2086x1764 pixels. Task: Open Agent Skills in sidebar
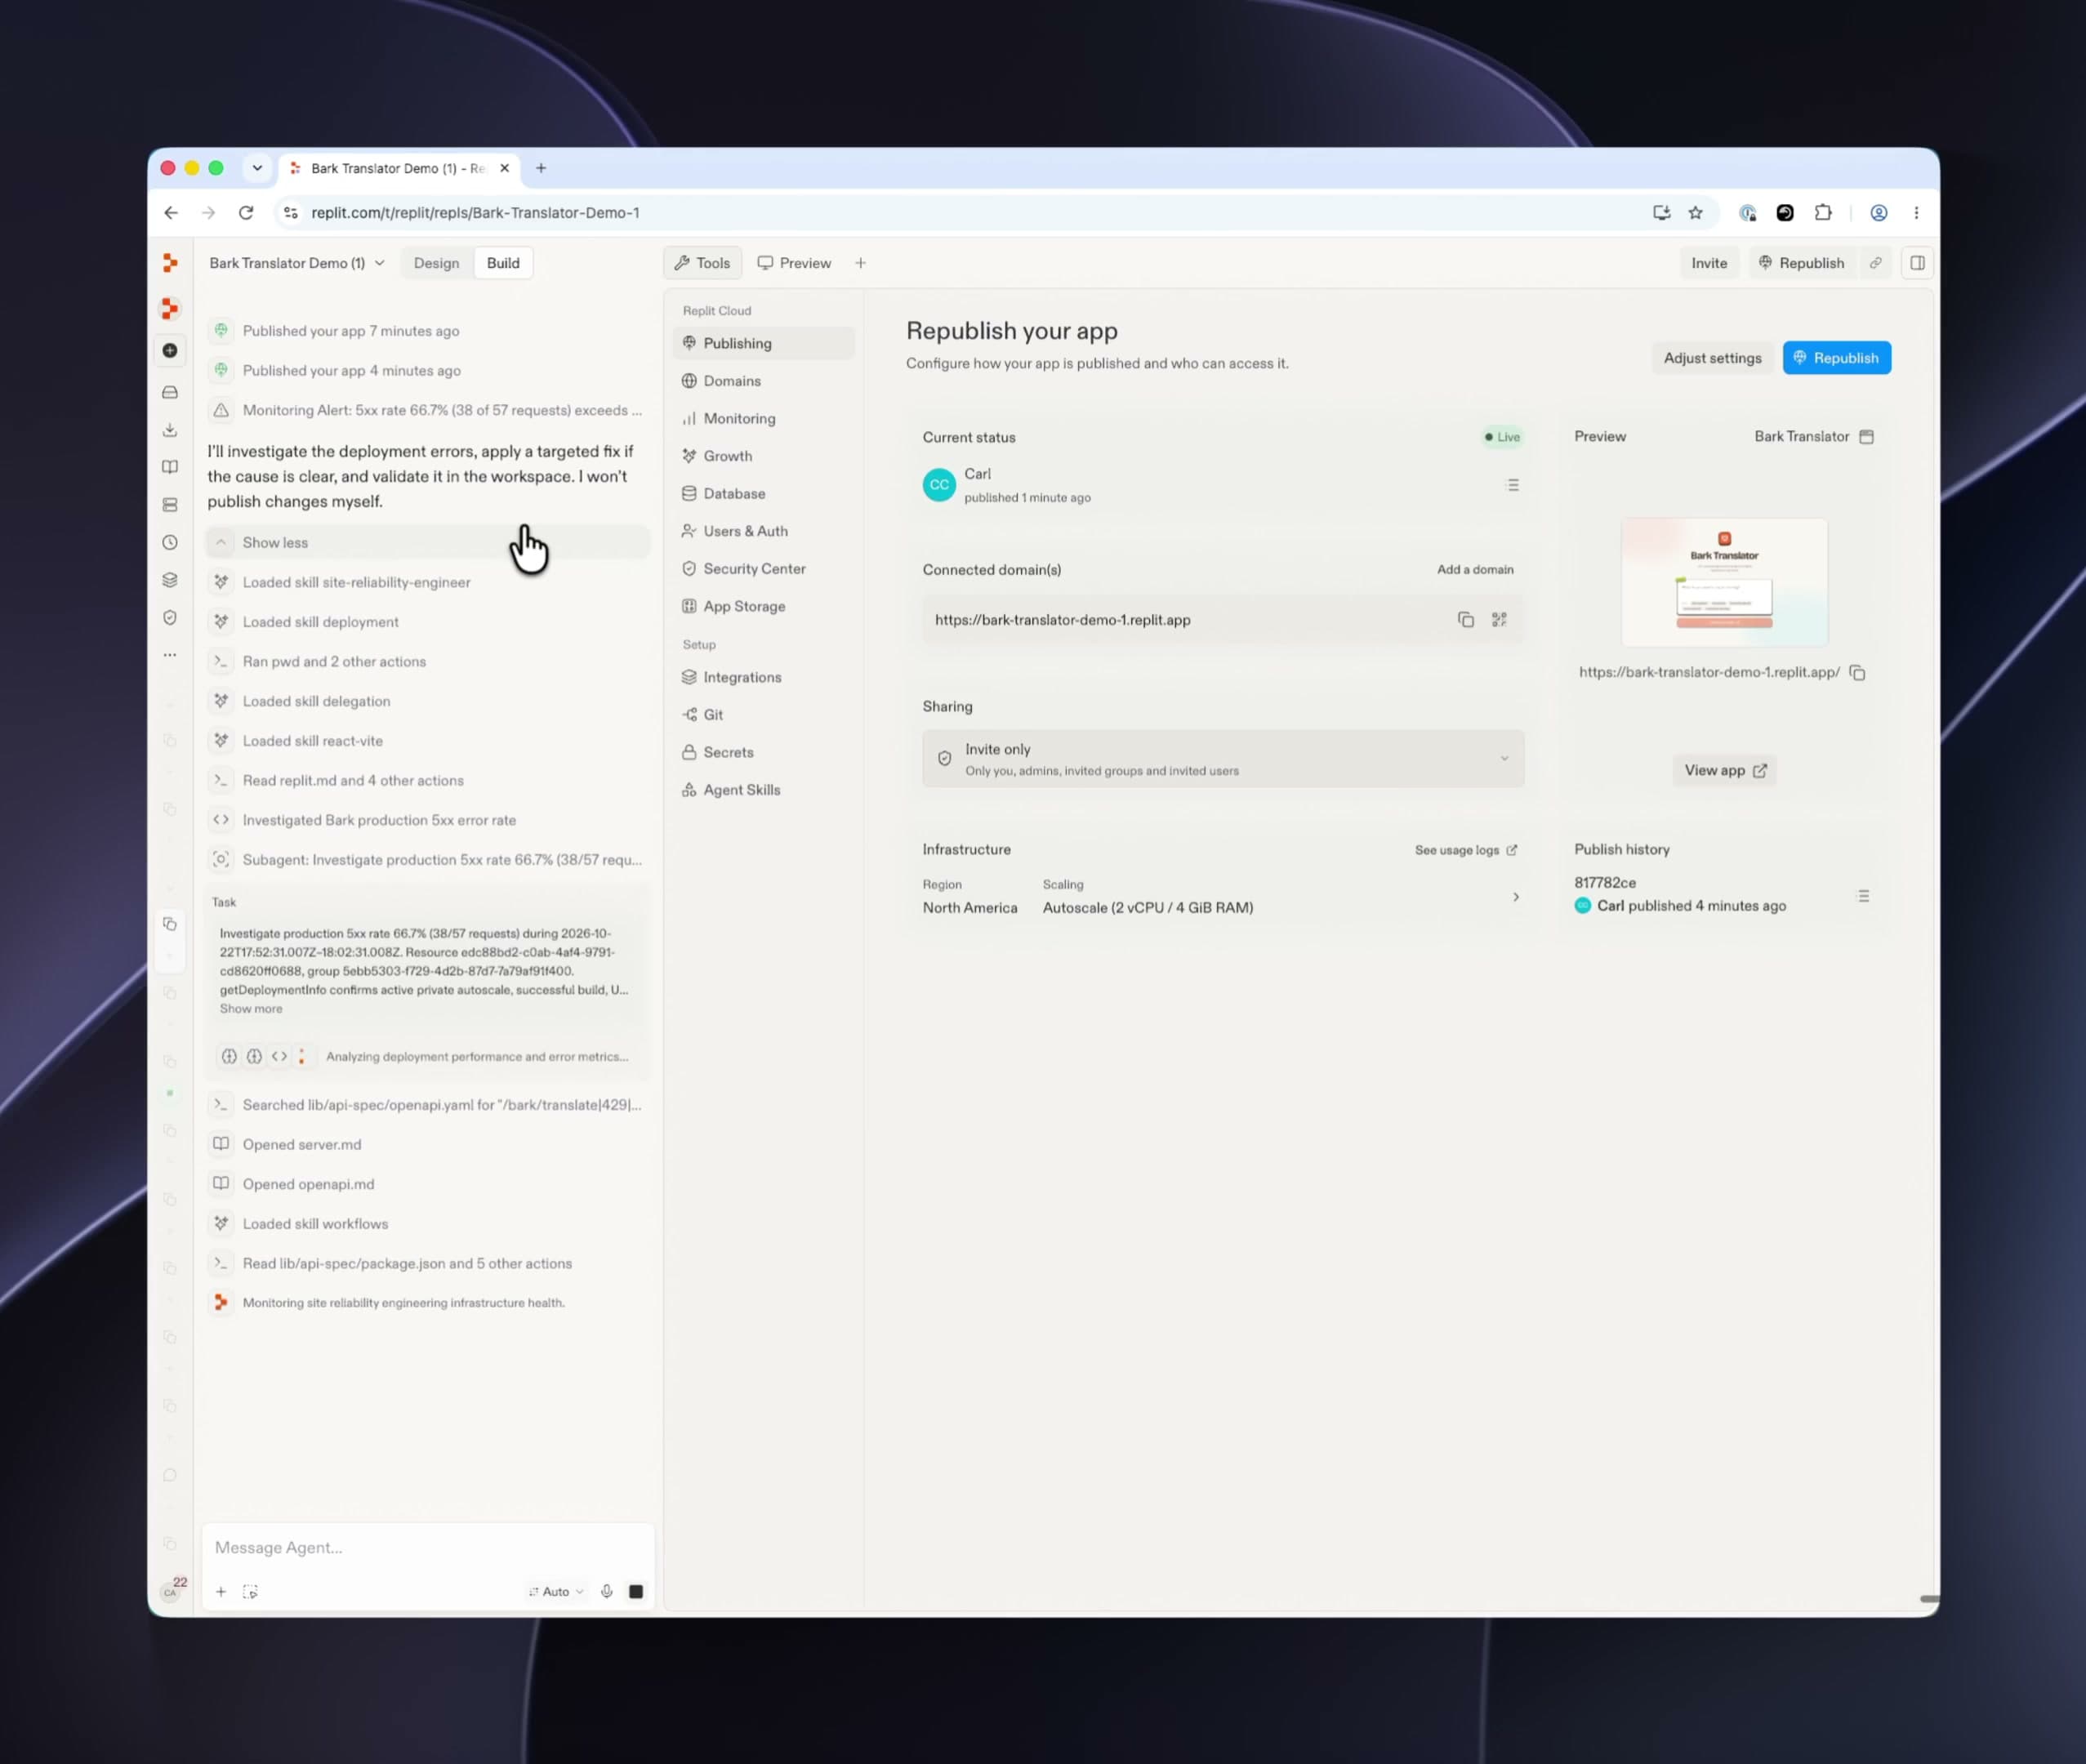click(x=764, y=790)
